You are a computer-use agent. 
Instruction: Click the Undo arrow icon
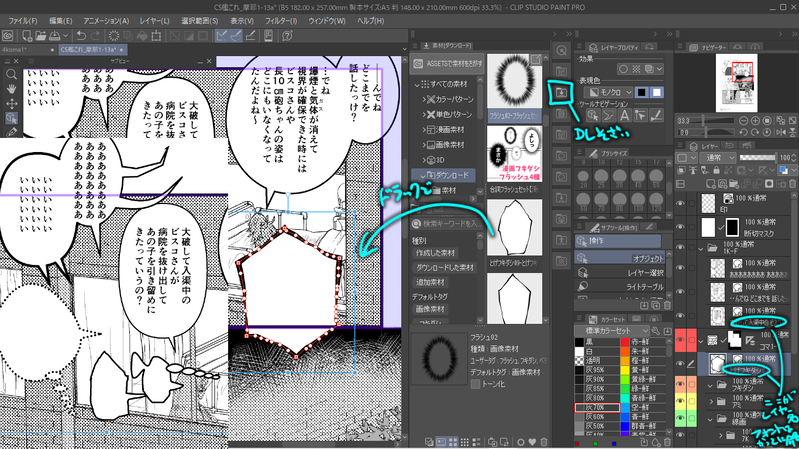[81, 36]
